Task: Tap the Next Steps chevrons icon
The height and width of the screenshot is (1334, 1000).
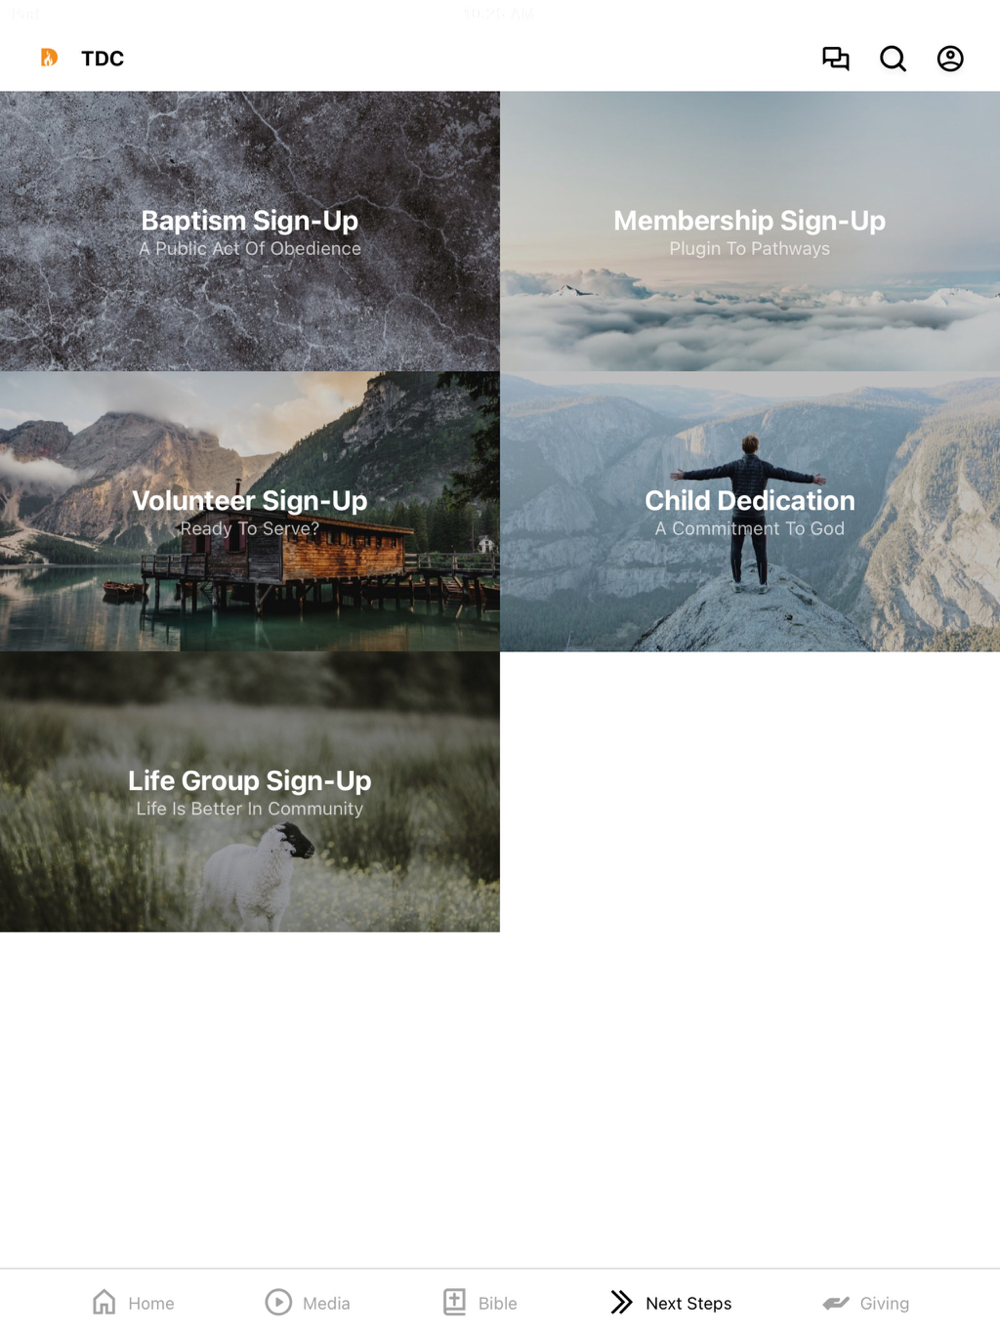Action: pyautogui.click(x=621, y=1302)
